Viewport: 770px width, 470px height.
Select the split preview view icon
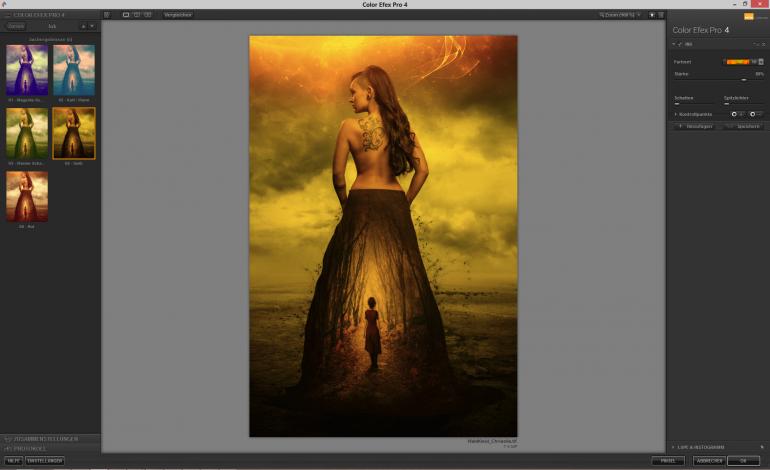(137, 15)
